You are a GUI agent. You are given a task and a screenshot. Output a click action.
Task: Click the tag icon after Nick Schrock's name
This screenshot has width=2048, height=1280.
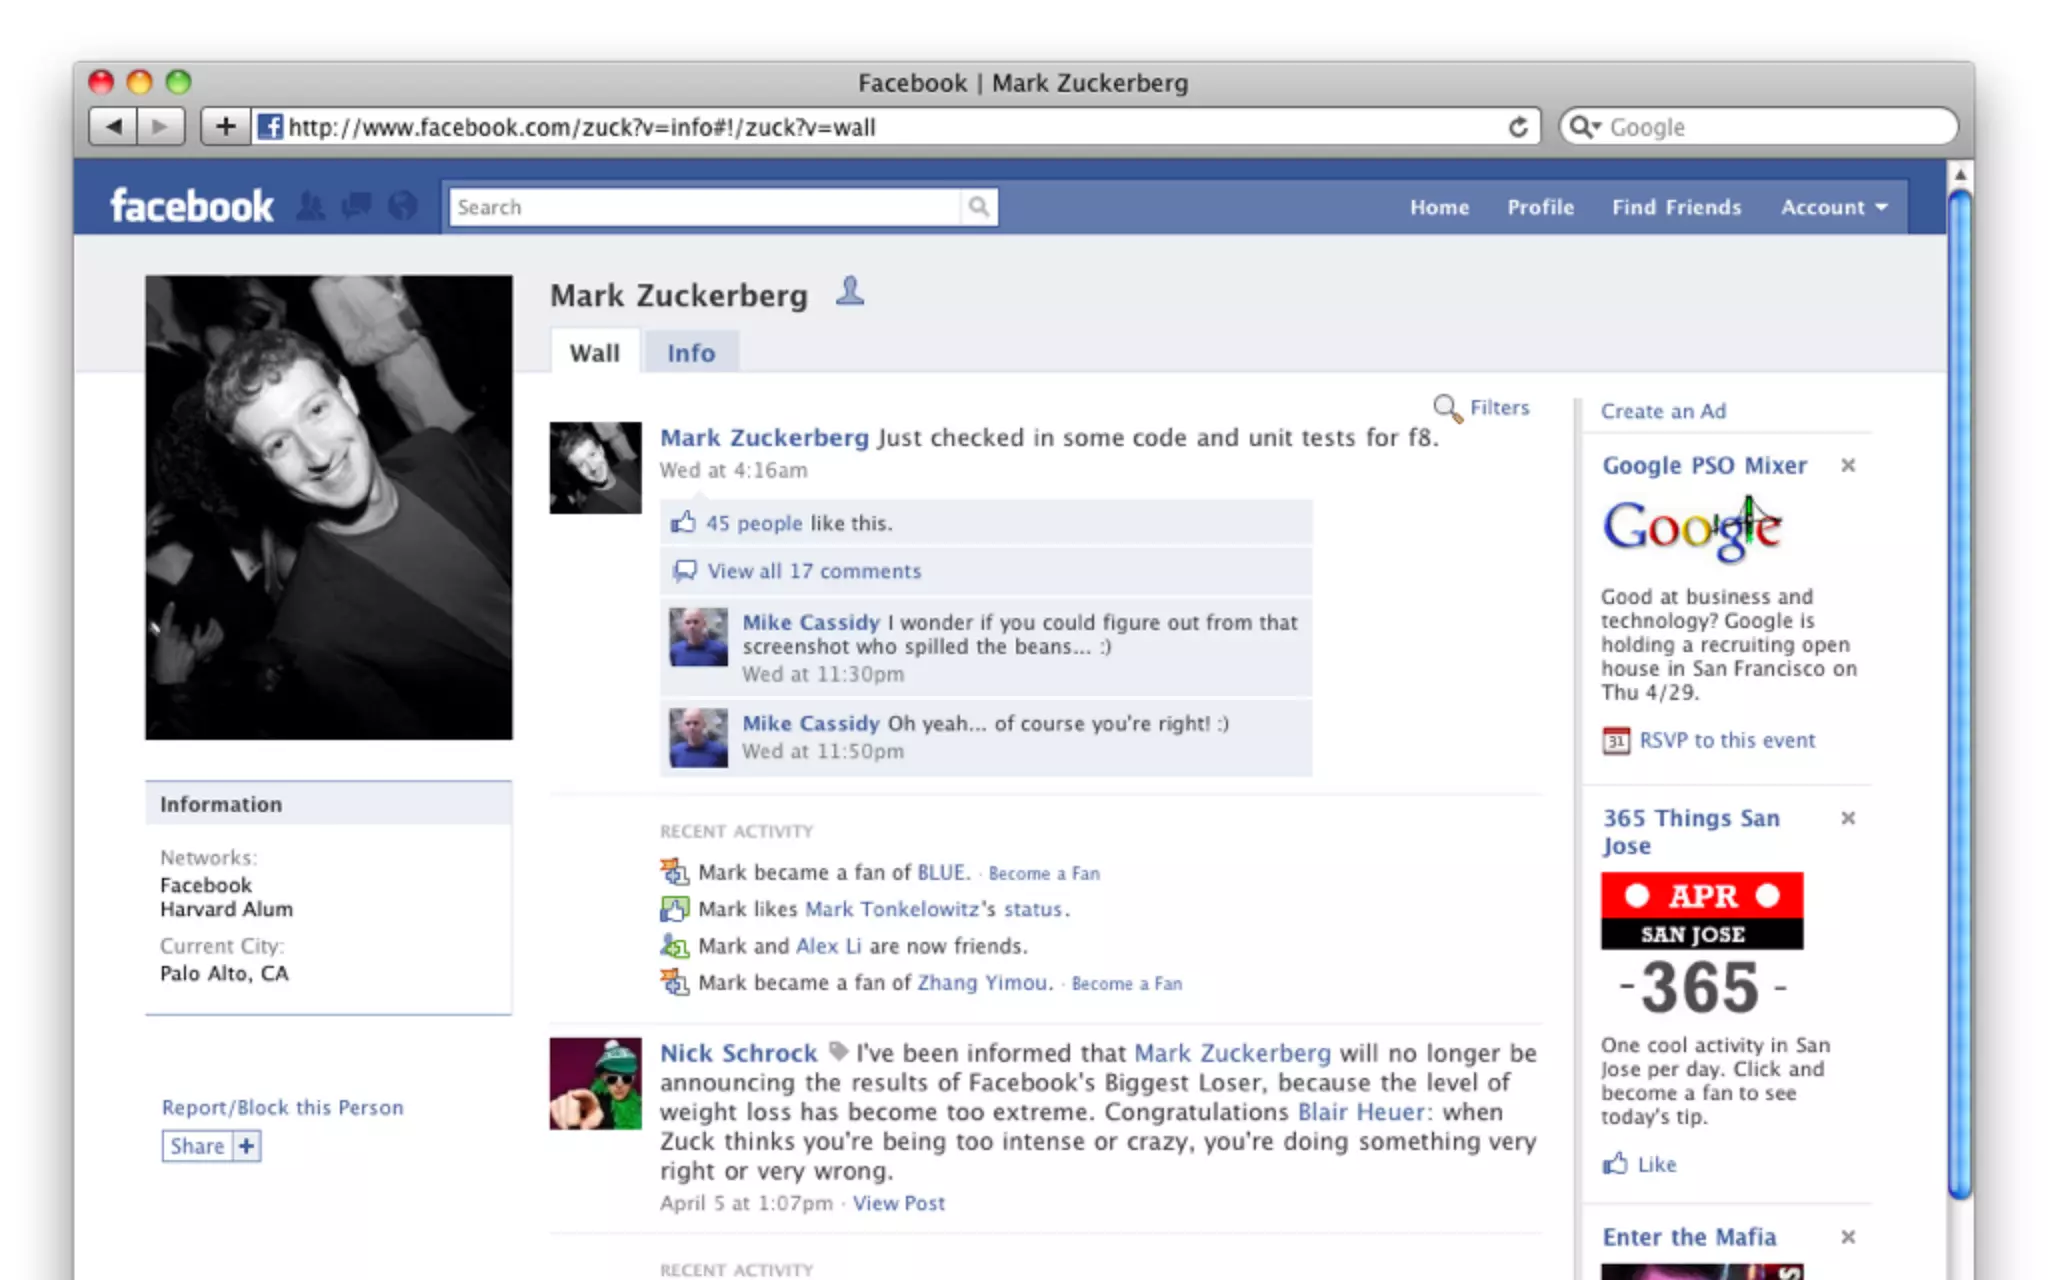[838, 1050]
